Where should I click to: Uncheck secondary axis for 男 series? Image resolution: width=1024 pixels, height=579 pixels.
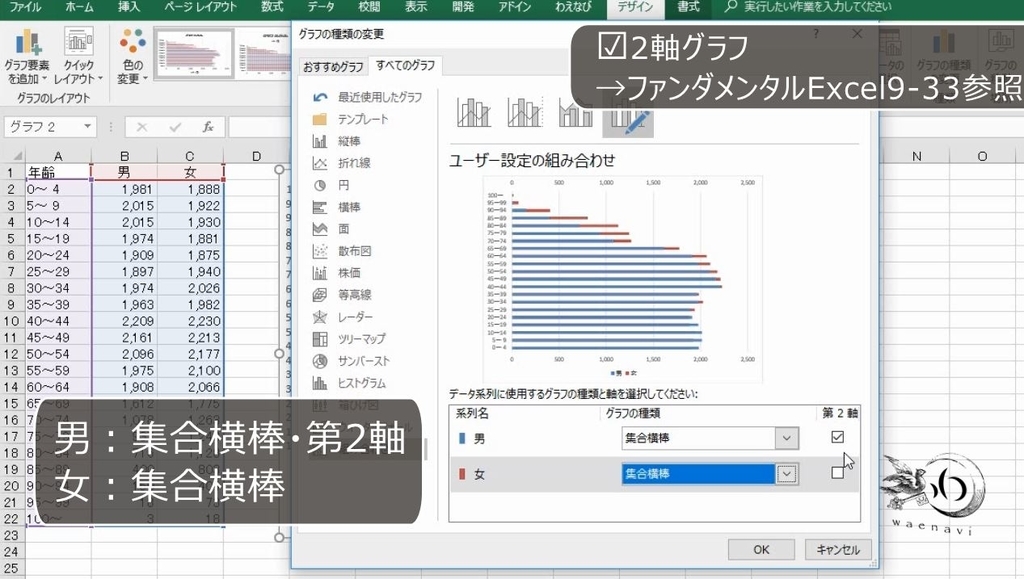click(837, 437)
